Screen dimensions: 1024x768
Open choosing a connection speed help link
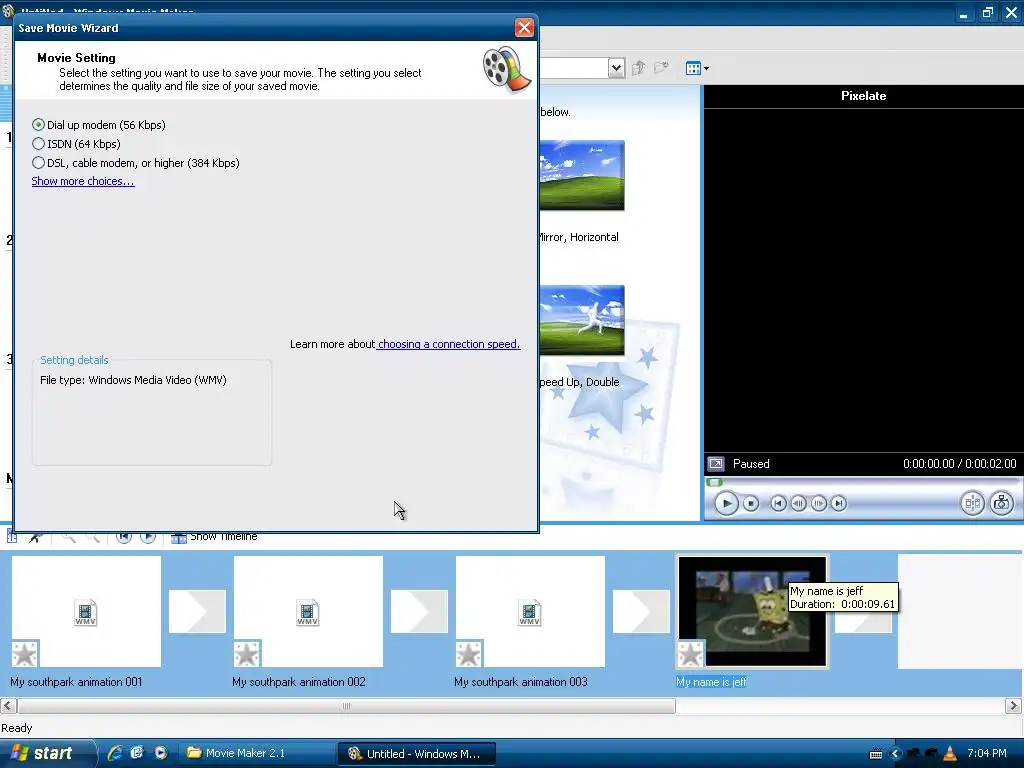449,344
